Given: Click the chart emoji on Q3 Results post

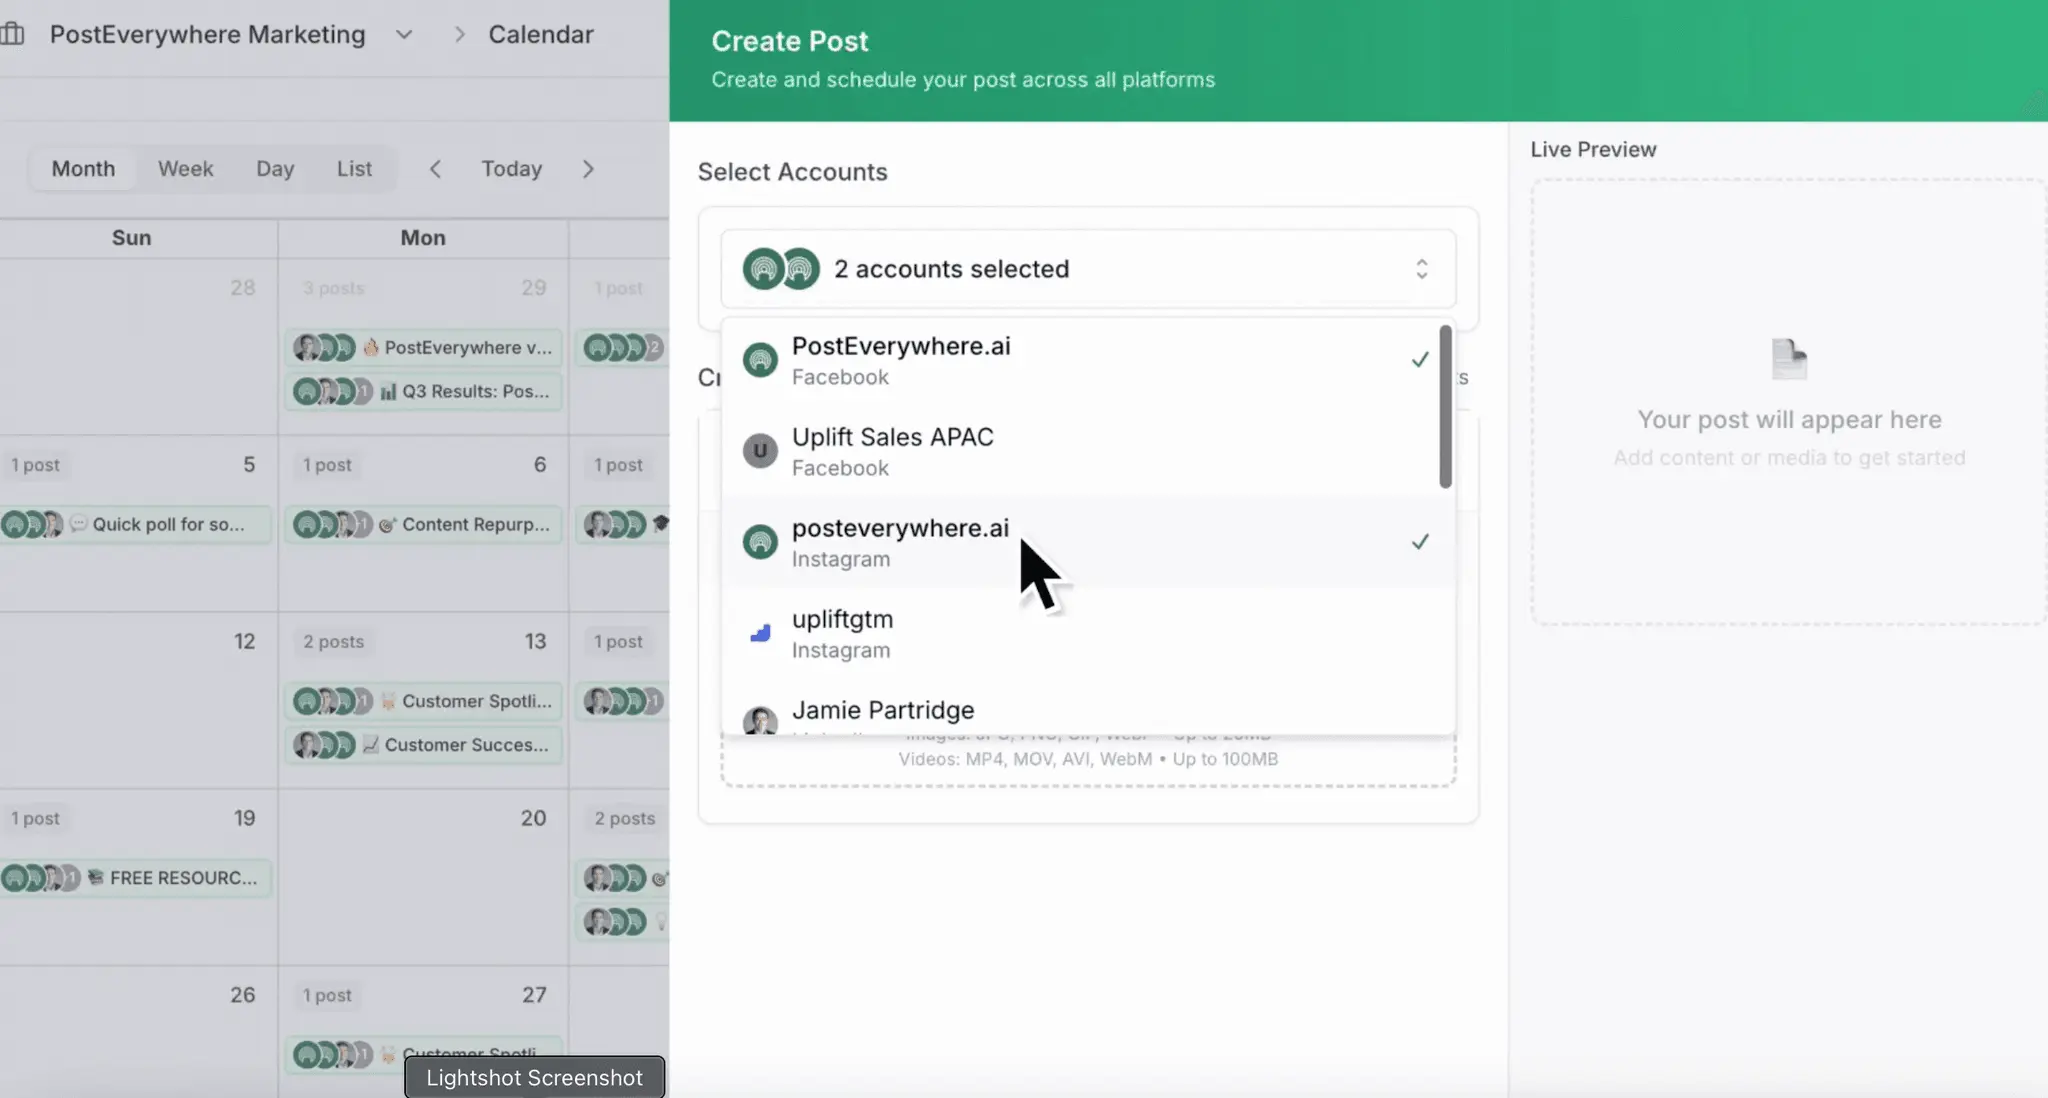Looking at the screenshot, I should click(x=388, y=391).
